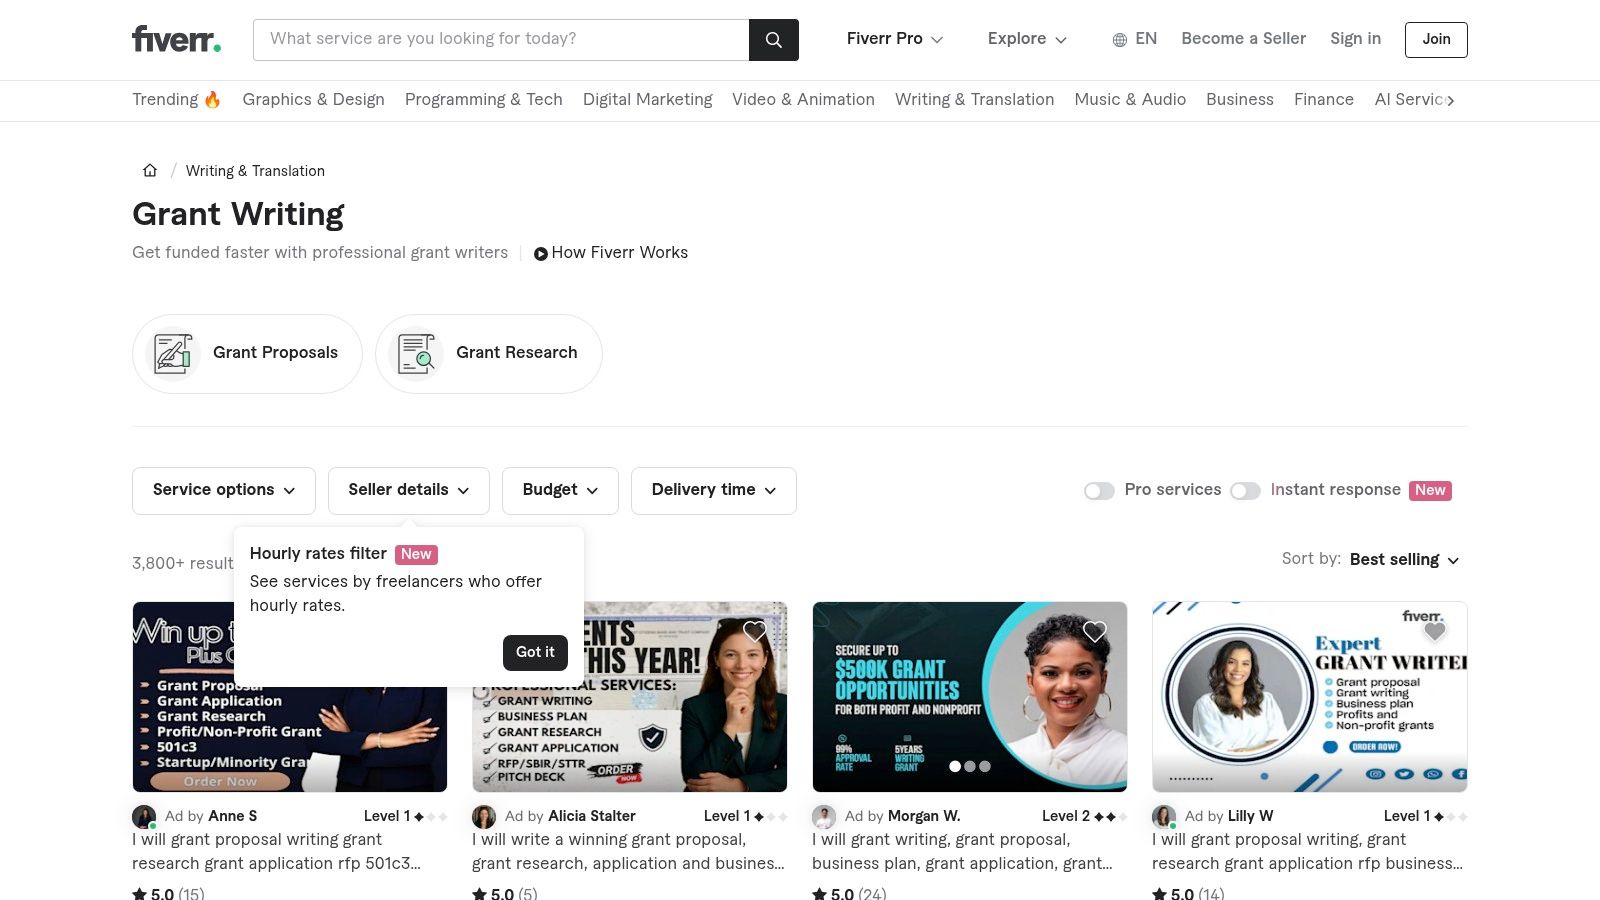1600x900 pixels.
Task: Click the Lilly W seller name
Action: (x=1251, y=817)
